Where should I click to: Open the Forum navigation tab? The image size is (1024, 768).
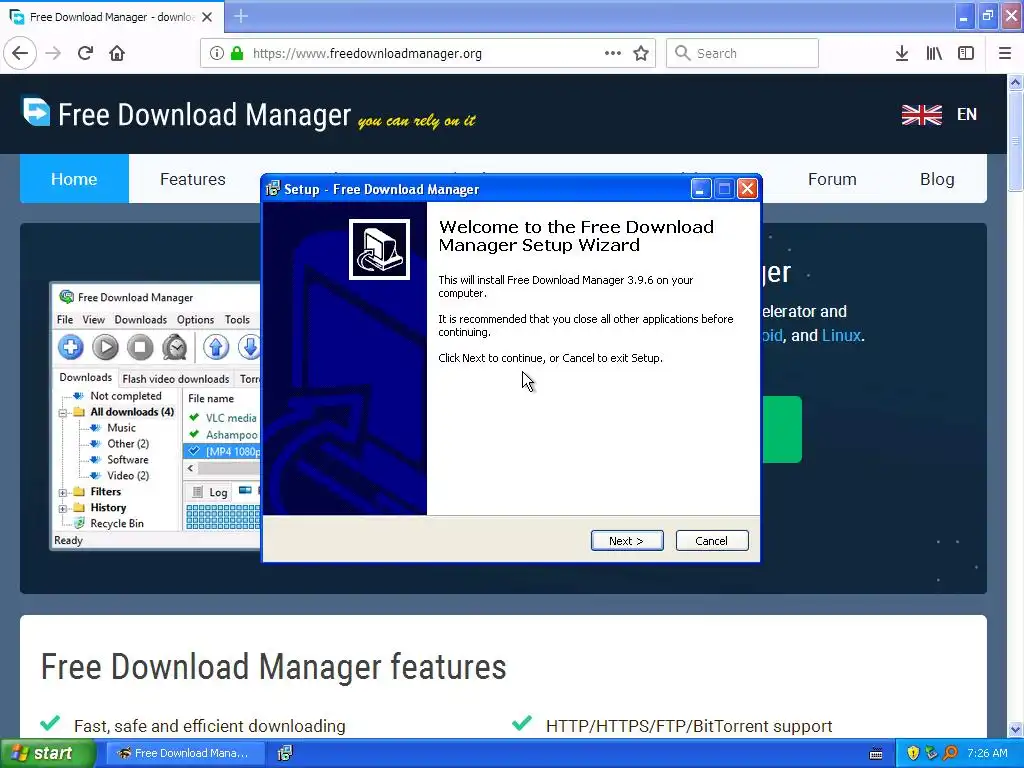pyautogui.click(x=832, y=179)
